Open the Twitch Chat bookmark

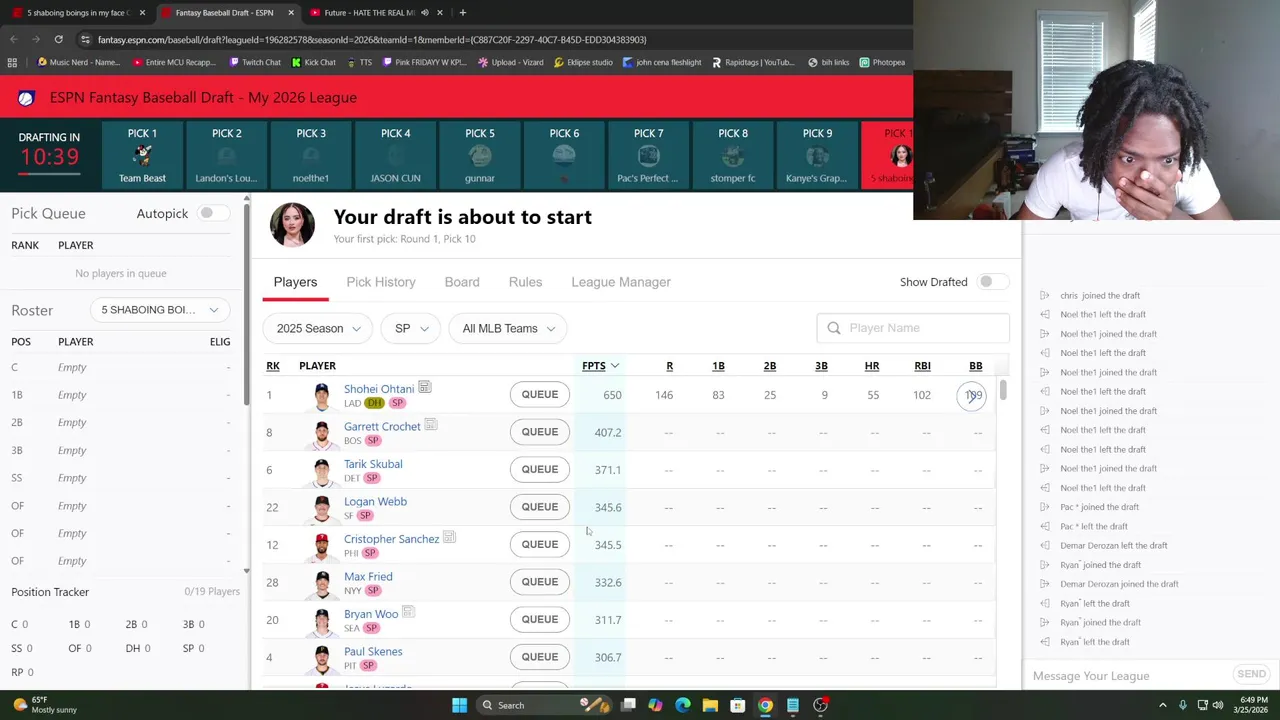coord(255,62)
